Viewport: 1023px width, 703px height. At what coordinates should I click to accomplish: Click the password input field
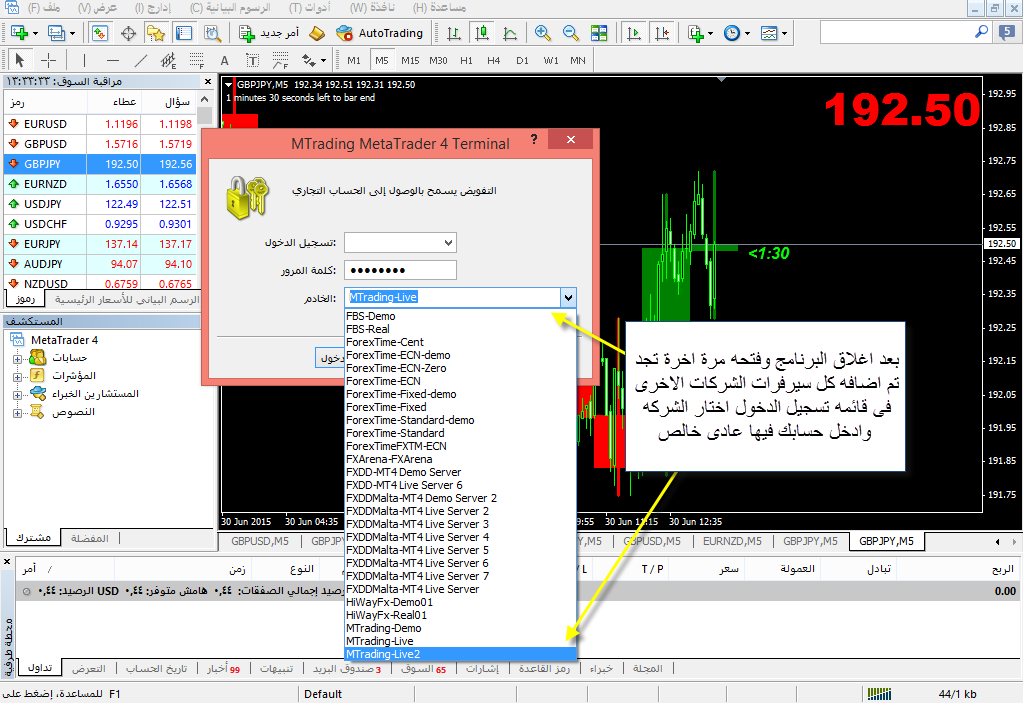pyautogui.click(x=400, y=270)
